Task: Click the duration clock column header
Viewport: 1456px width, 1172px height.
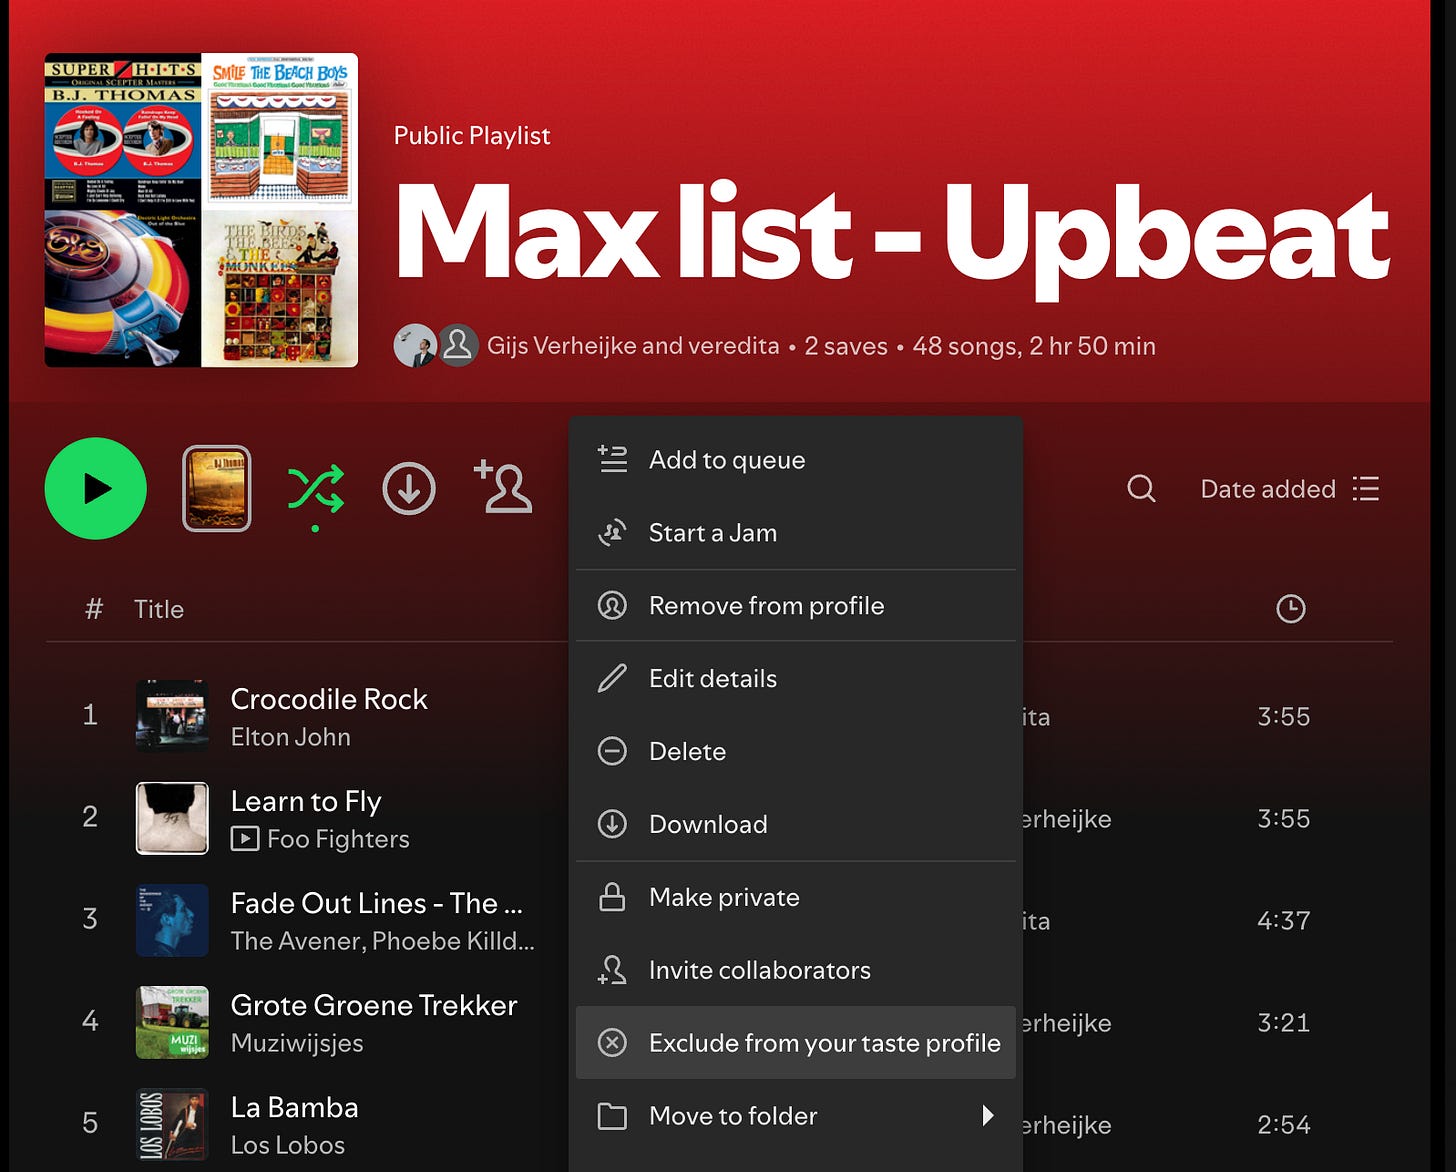Action: 1291,608
